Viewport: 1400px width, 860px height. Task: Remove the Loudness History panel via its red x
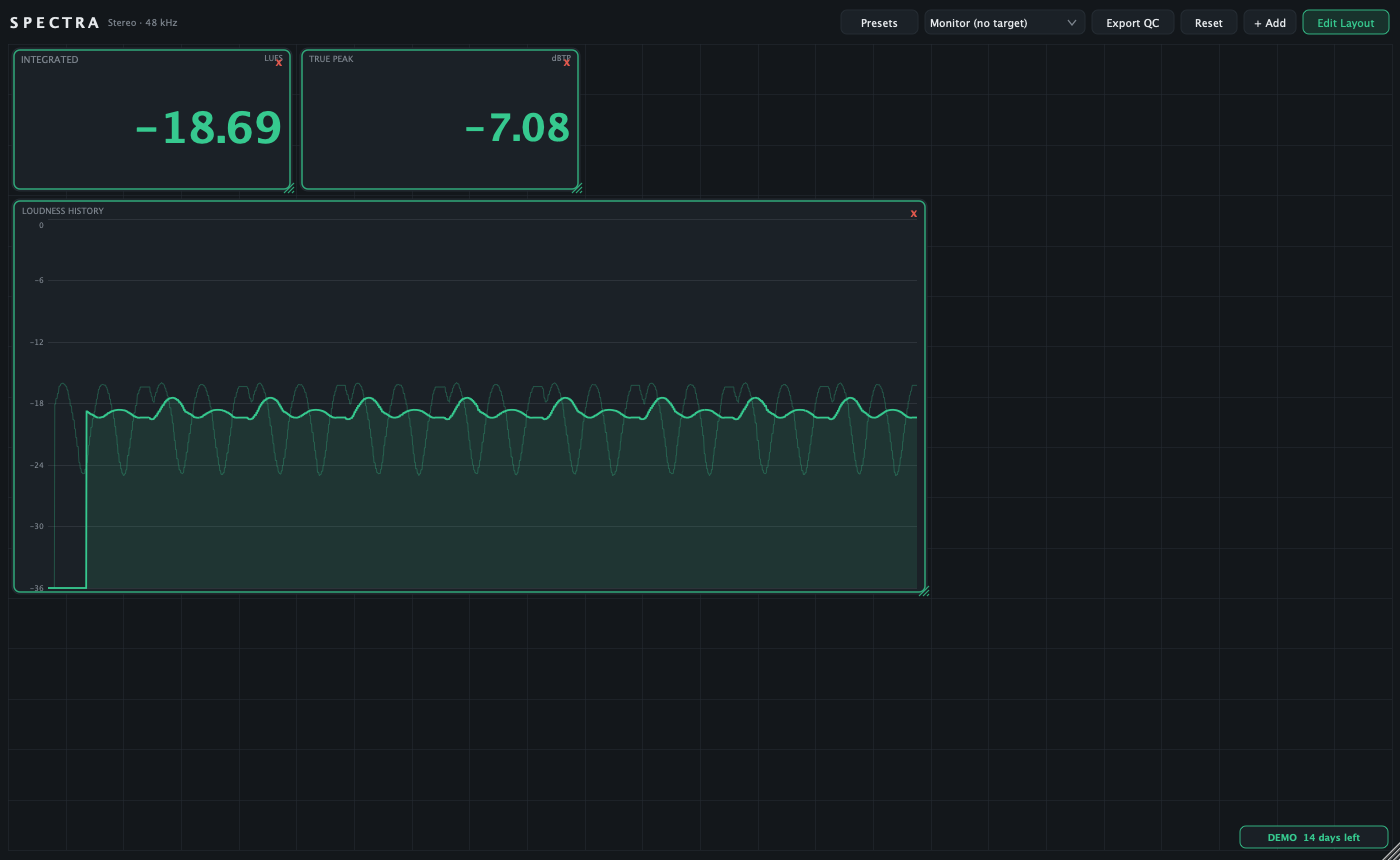[913, 213]
